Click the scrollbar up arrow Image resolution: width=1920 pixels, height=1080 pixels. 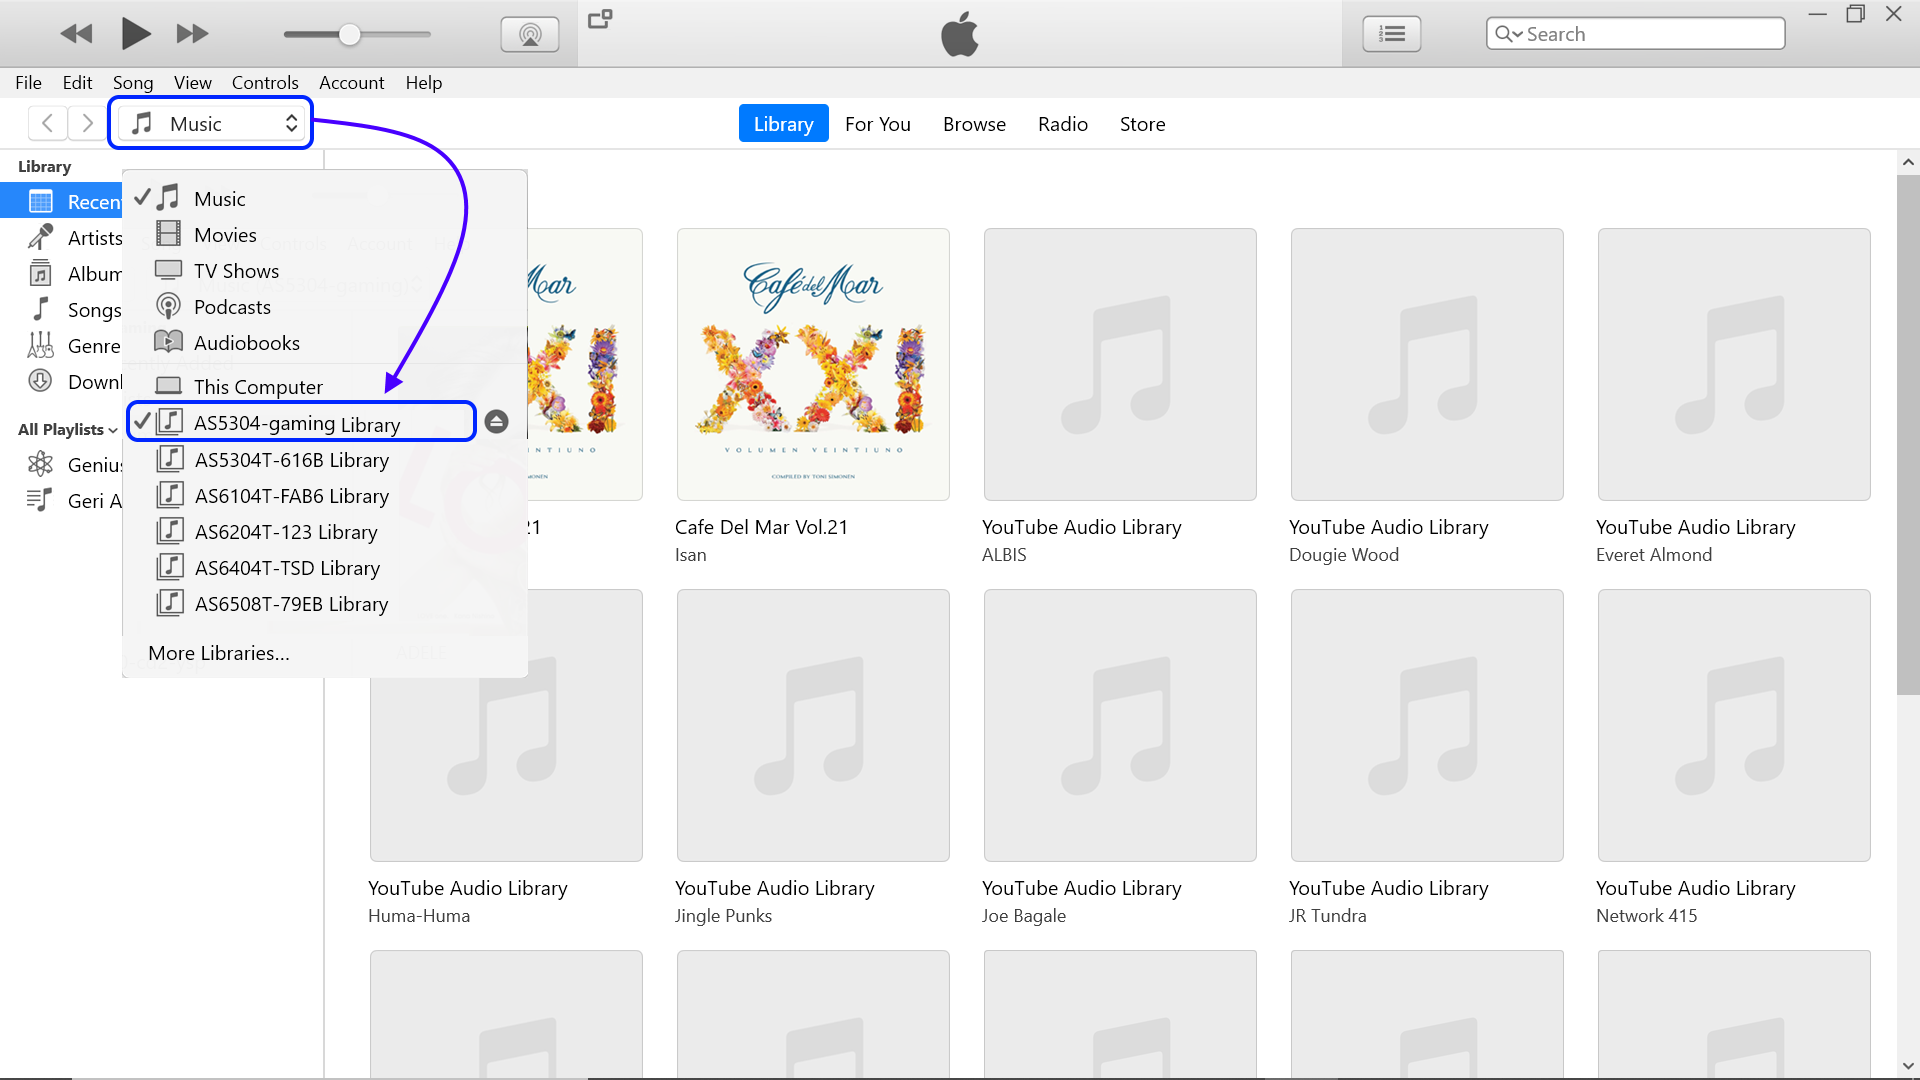[x=1908, y=162]
